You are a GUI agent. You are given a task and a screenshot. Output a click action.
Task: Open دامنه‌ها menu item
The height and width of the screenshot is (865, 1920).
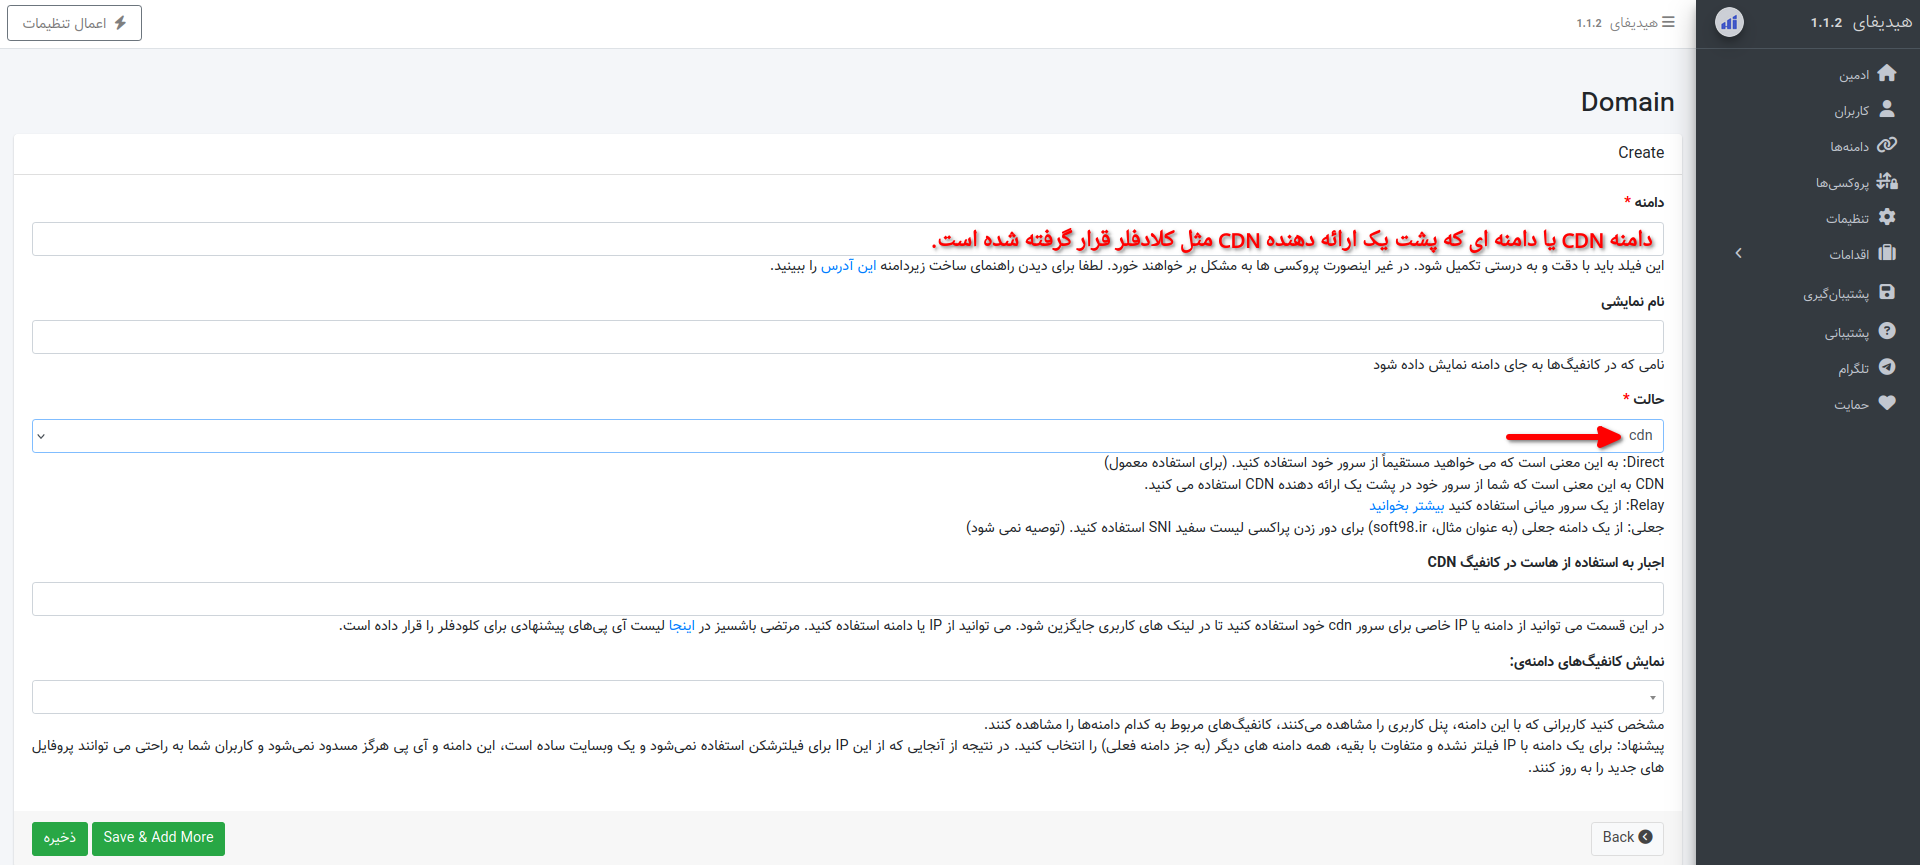(x=1849, y=147)
